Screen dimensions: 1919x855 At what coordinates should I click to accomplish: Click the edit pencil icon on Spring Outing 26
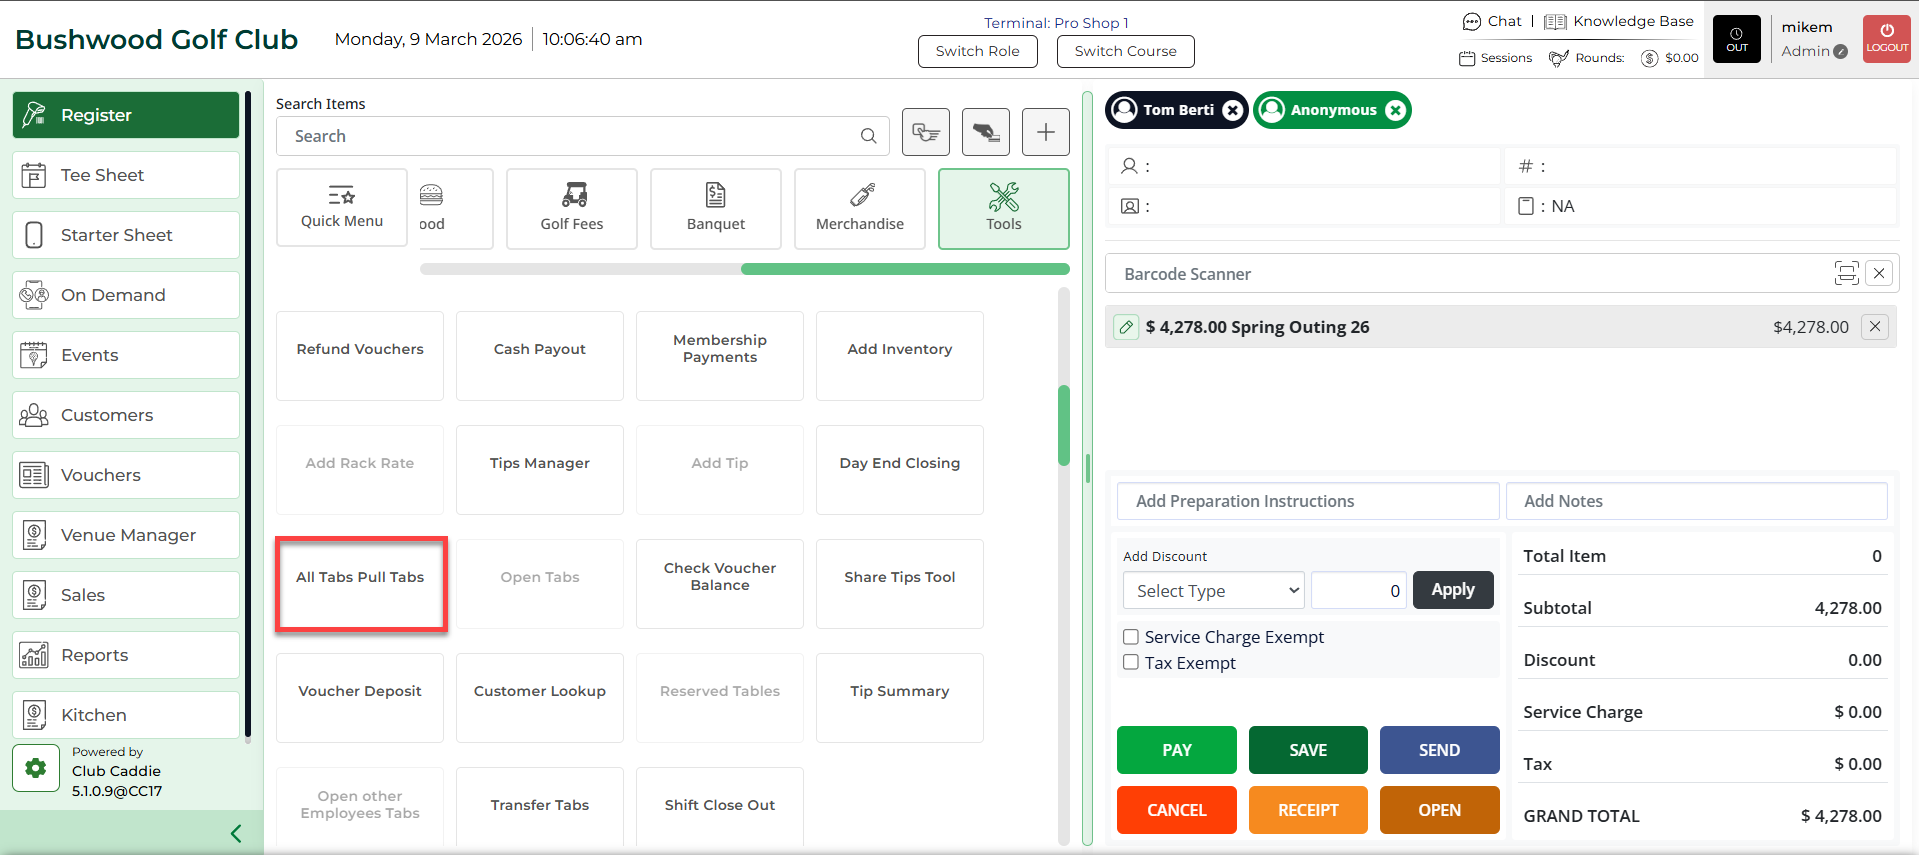(1126, 327)
